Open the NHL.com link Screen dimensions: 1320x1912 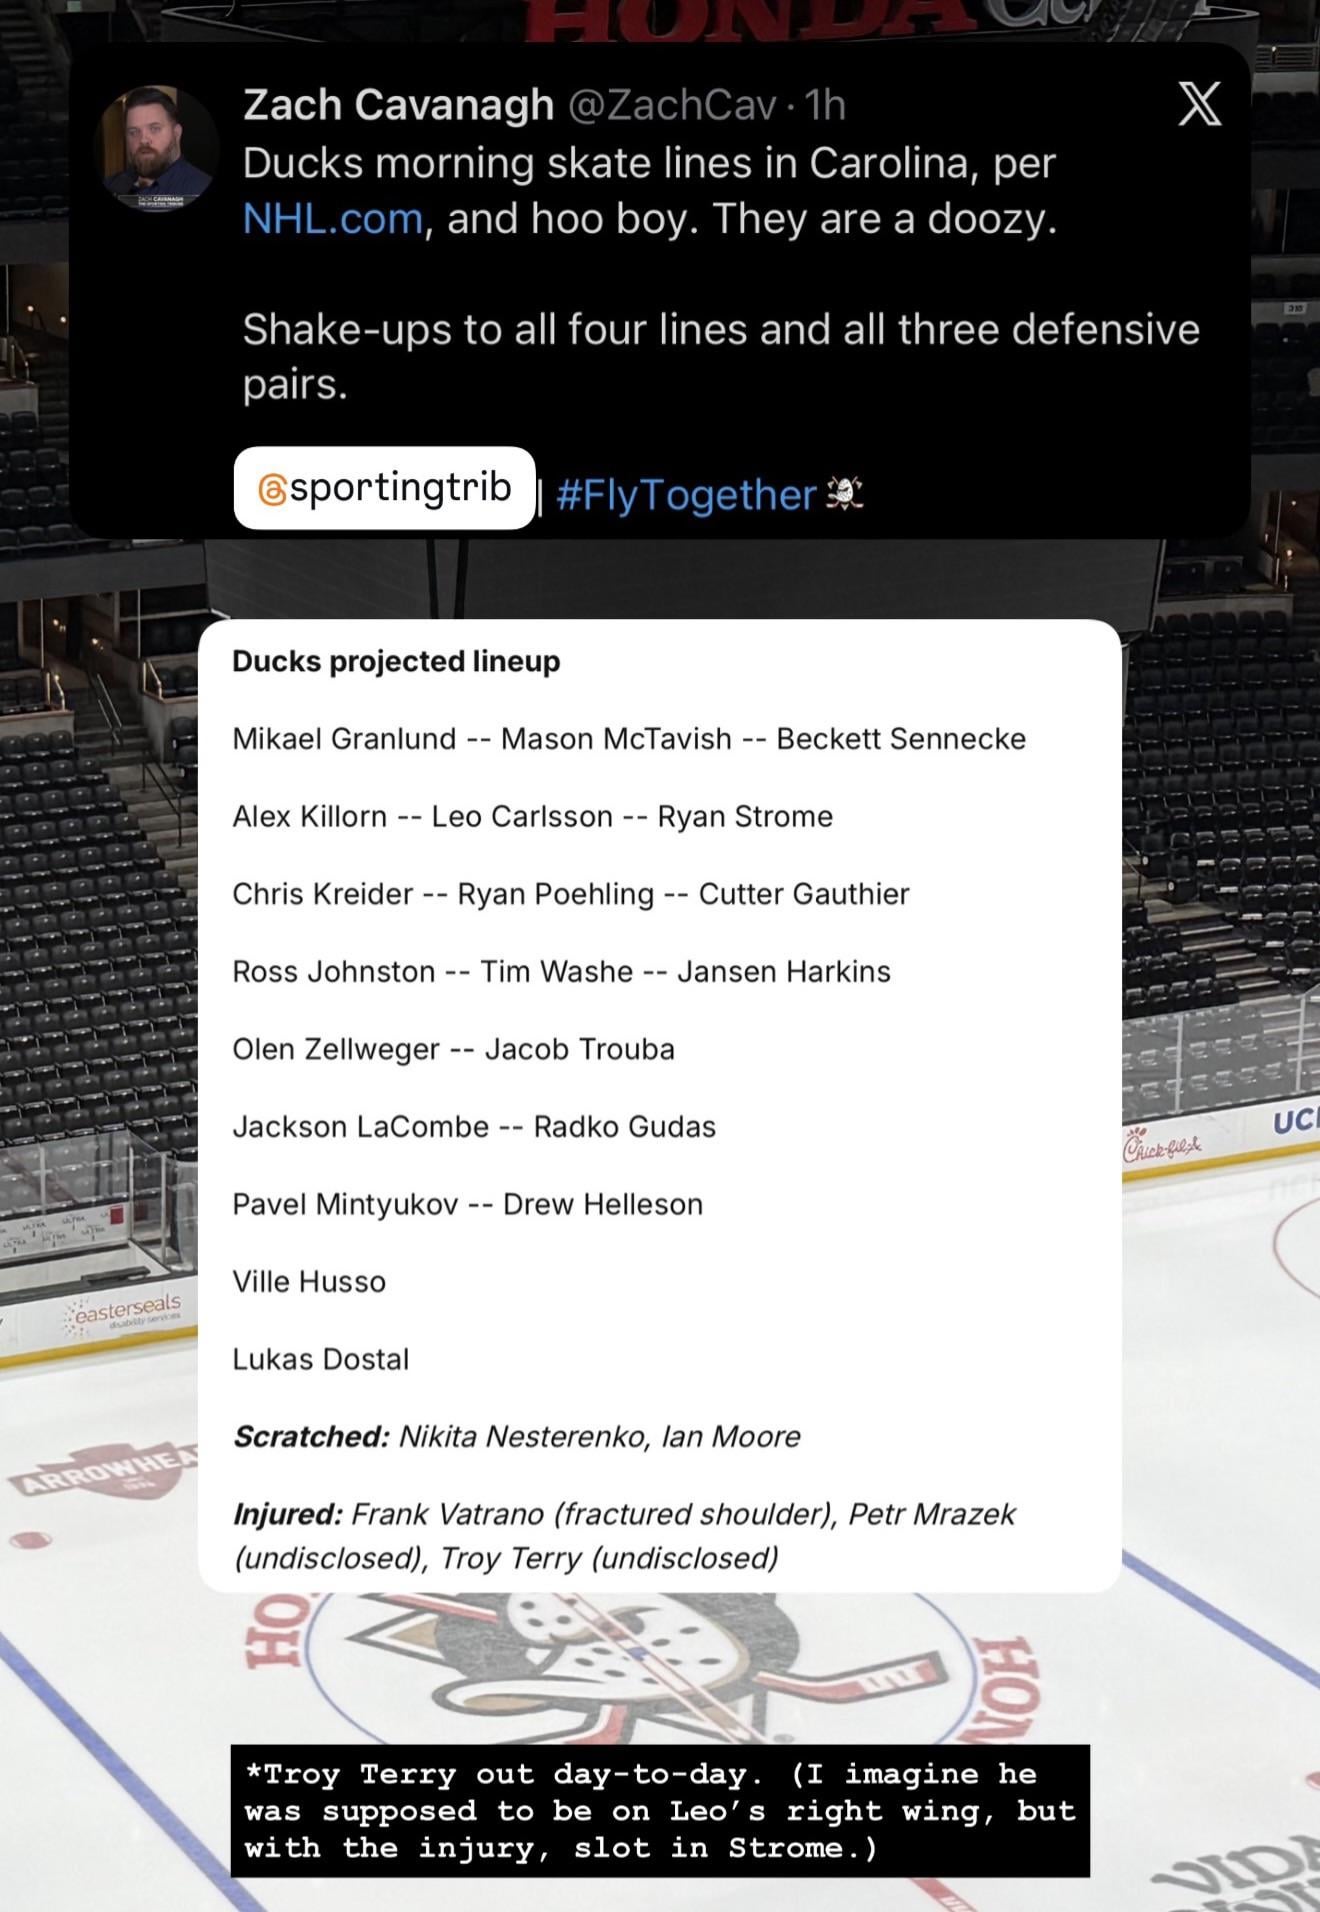tap(332, 218)
